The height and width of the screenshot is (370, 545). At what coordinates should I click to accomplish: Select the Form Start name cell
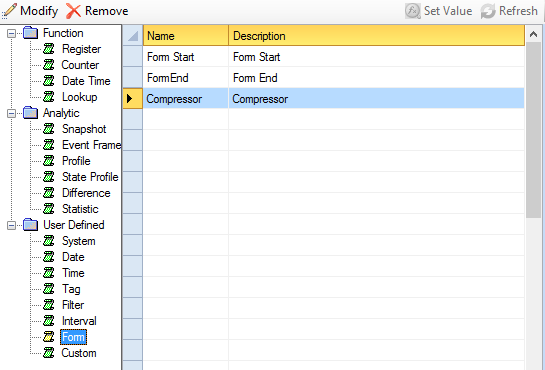(186, 57)
